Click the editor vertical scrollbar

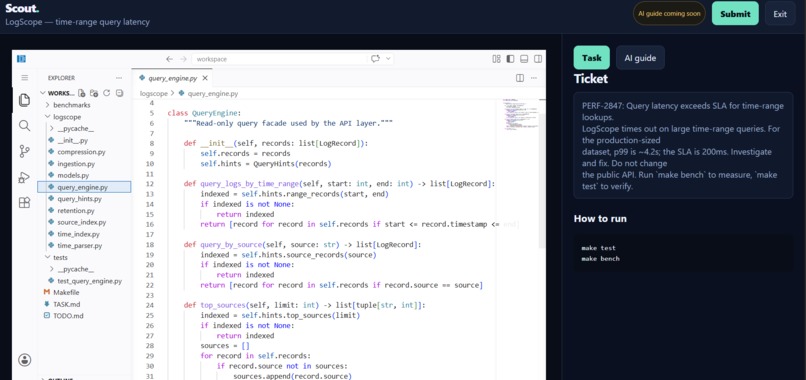(542, 180)
